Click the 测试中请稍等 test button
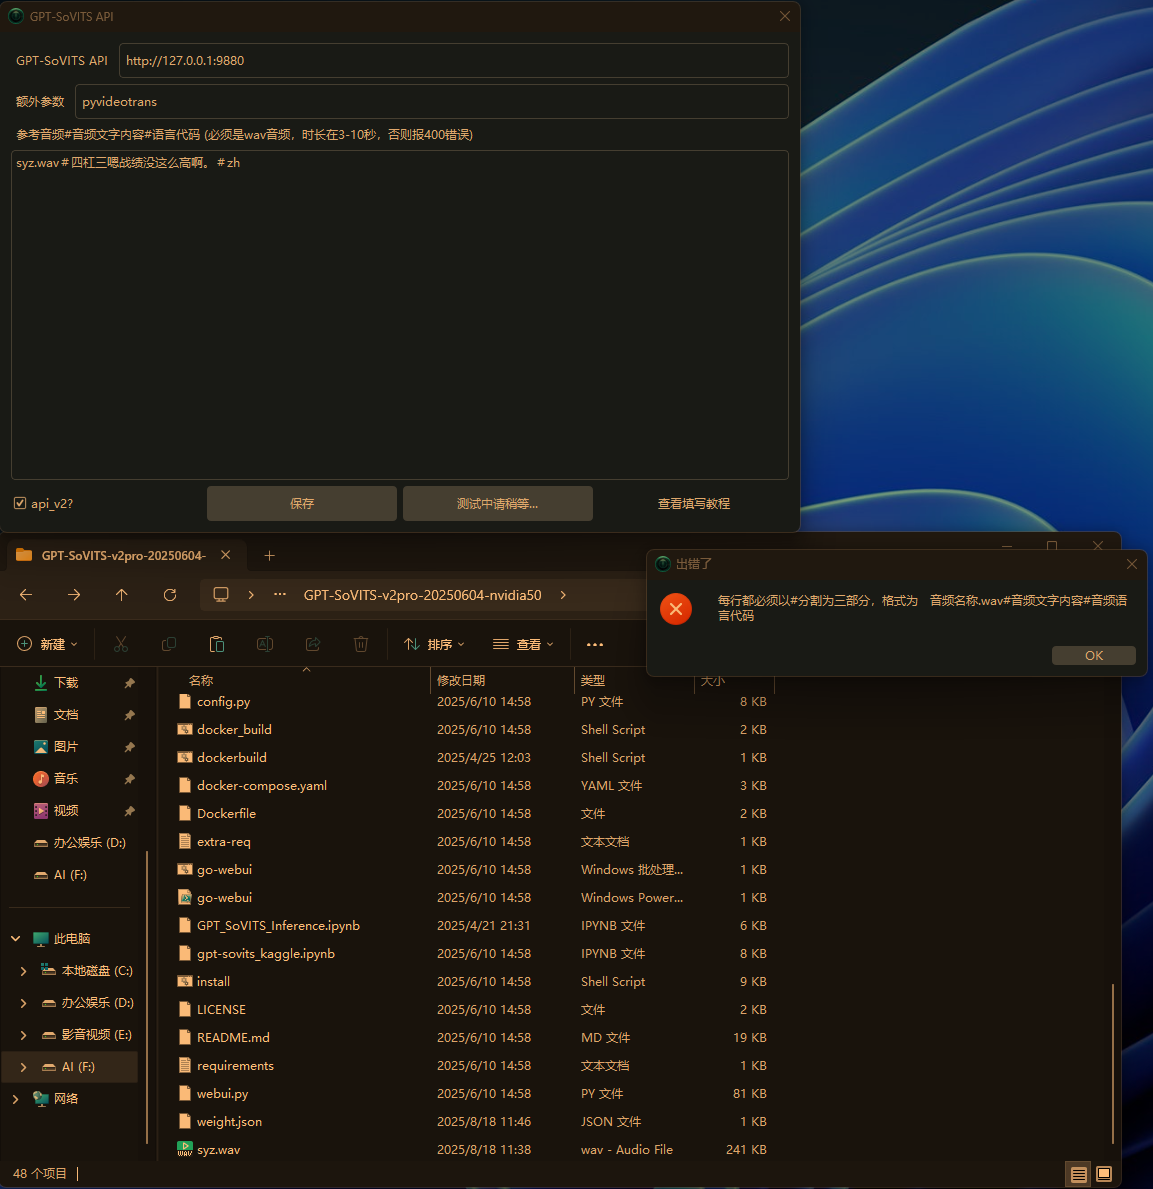The height and width of the screenshot is (1189, 1153). [x=497, y=504]
